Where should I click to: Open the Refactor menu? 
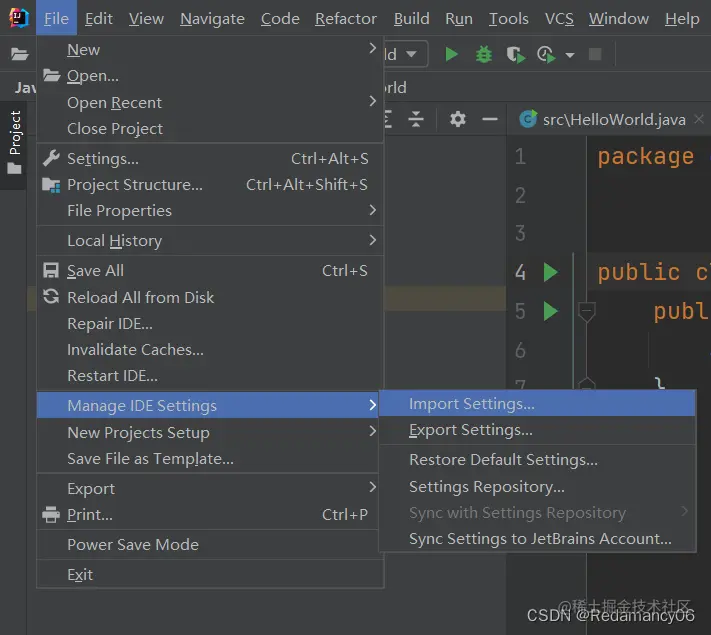coord(346,19)
